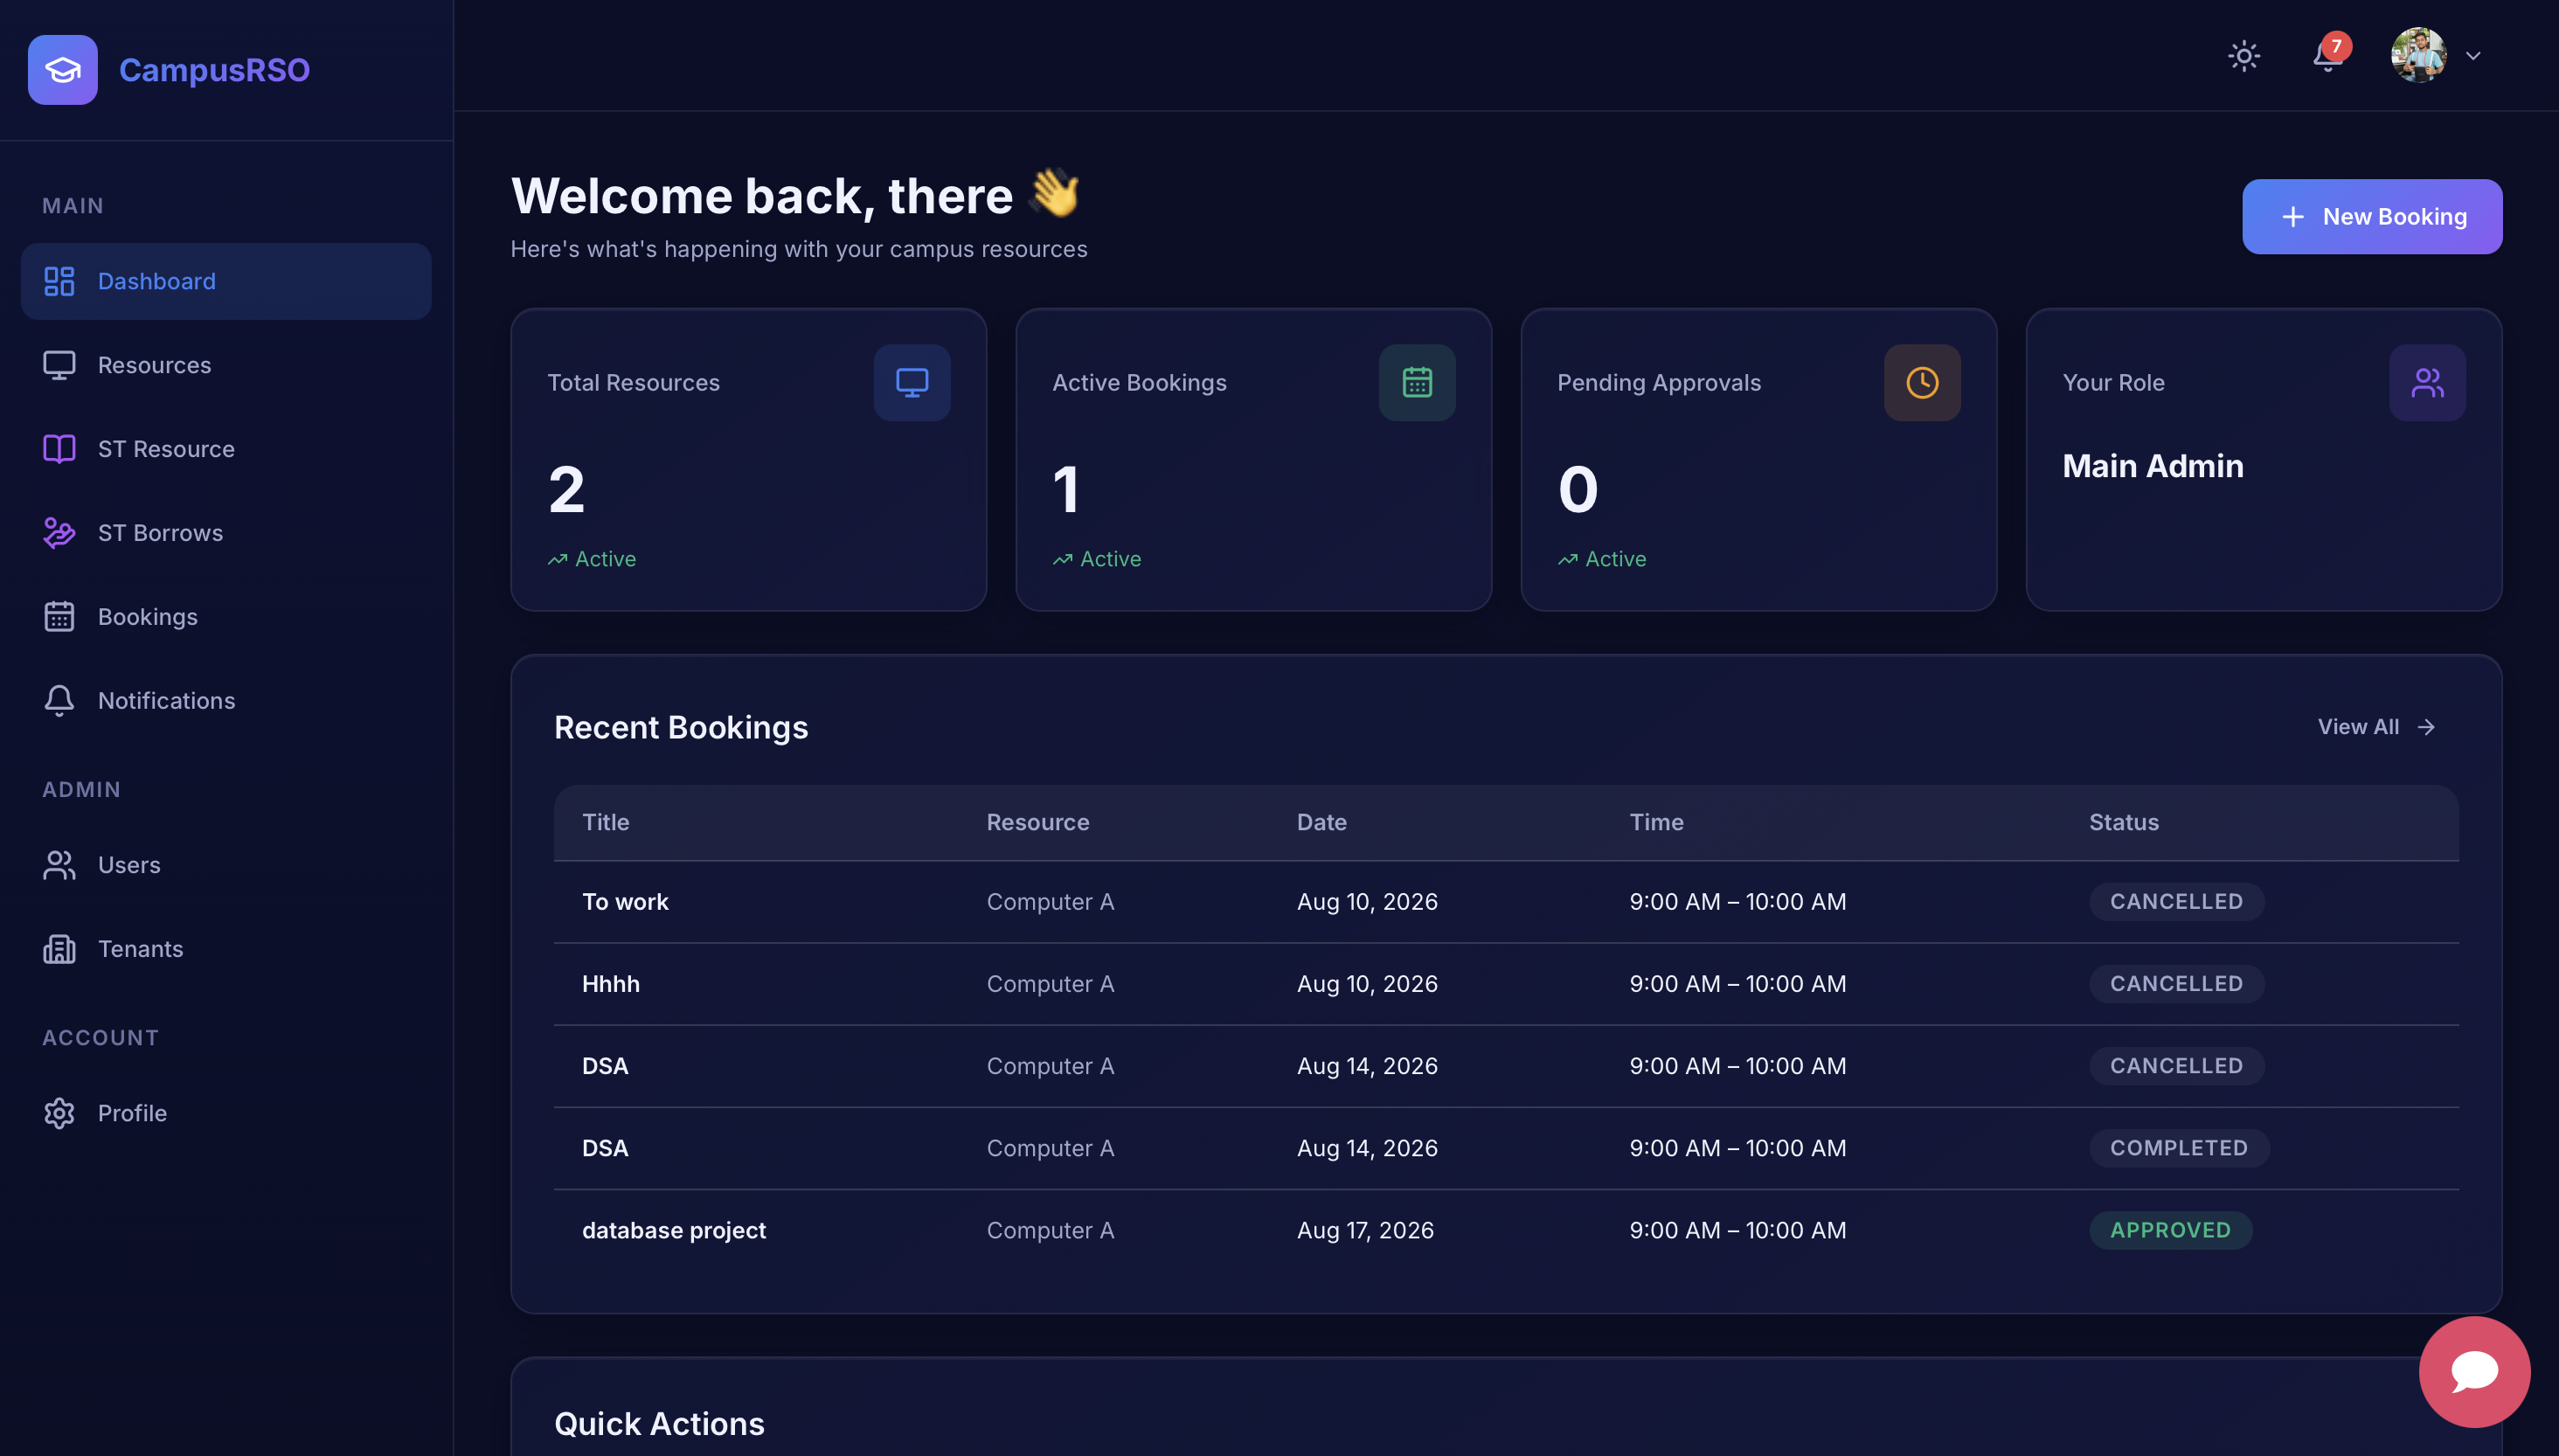Open Bookings menu label
2559x1456 pixels.
(x=148, y=617)
